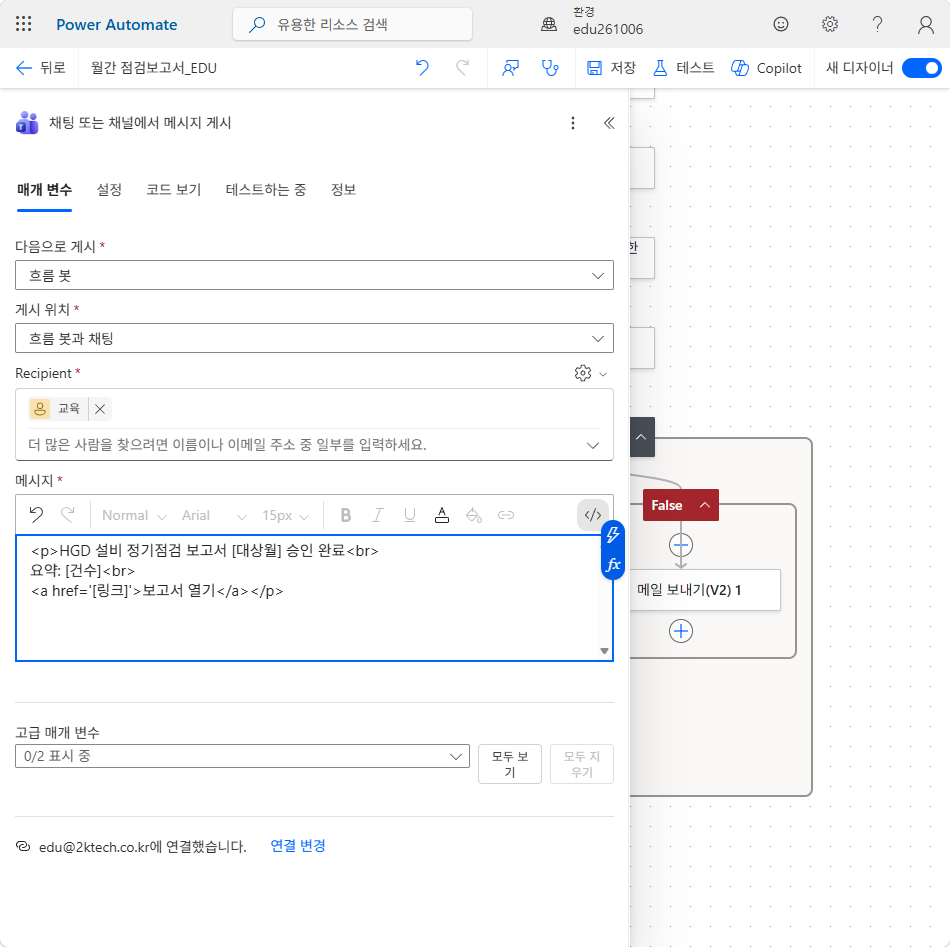Undo in the message editor toolbar
The image size is (950, 947).
coord(36,515)
